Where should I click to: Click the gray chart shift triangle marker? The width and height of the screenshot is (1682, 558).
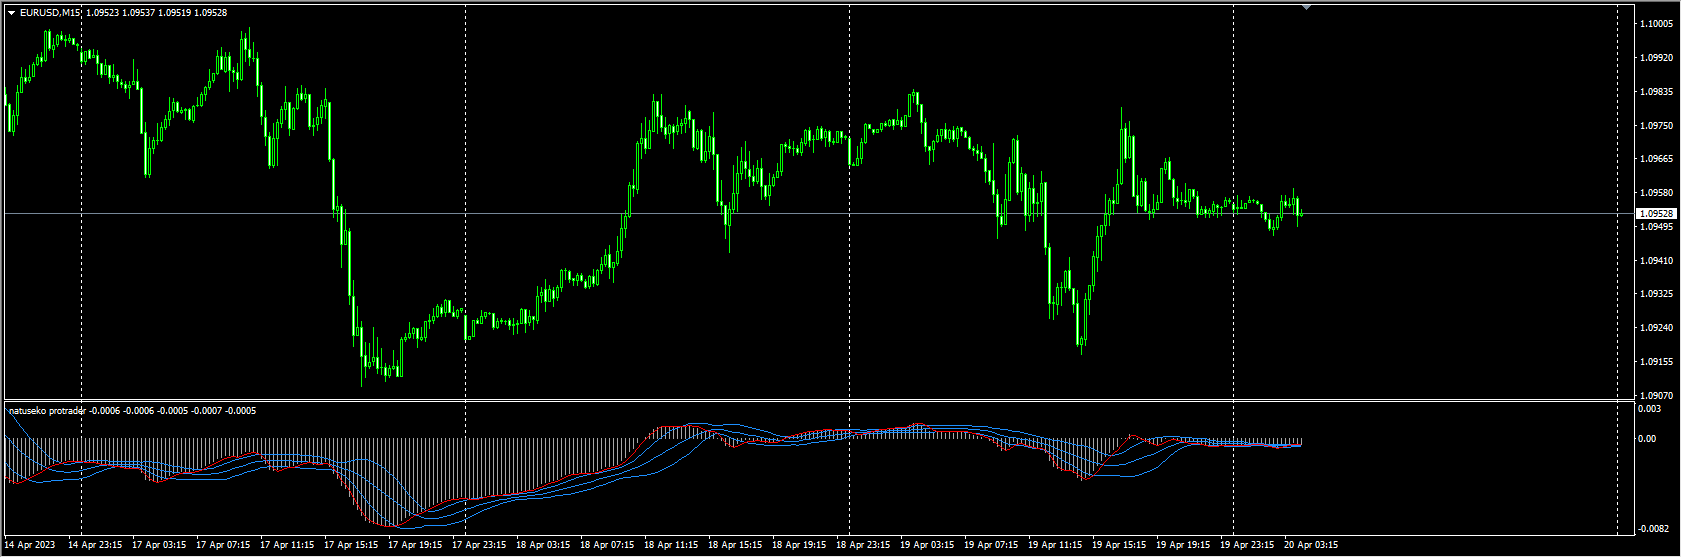(1306, 7)
